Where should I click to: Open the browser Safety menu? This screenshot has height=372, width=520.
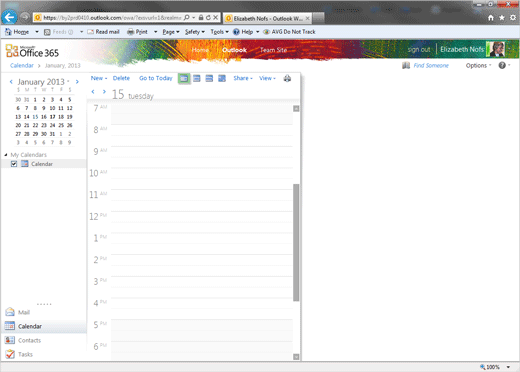tap(195, 32)
